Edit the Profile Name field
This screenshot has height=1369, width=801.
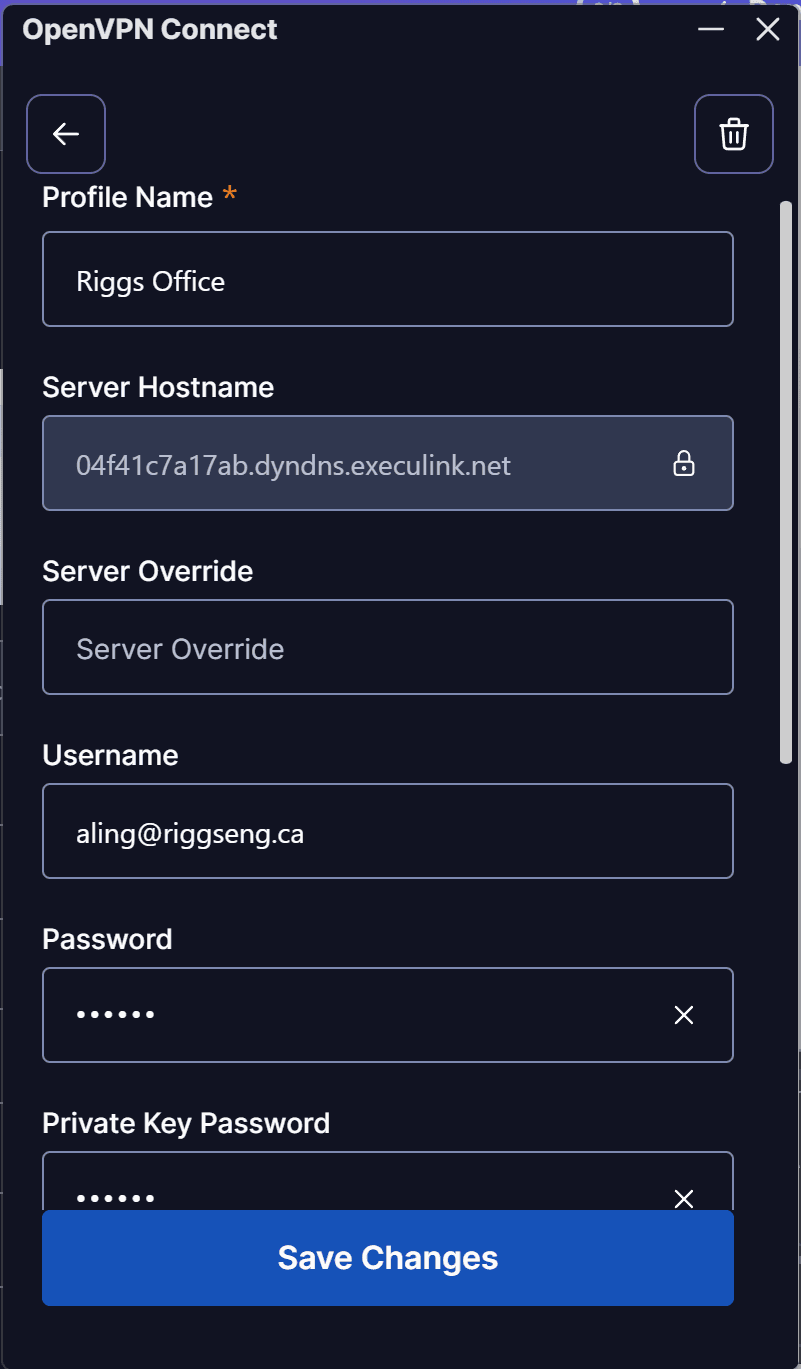pos(388,279)
